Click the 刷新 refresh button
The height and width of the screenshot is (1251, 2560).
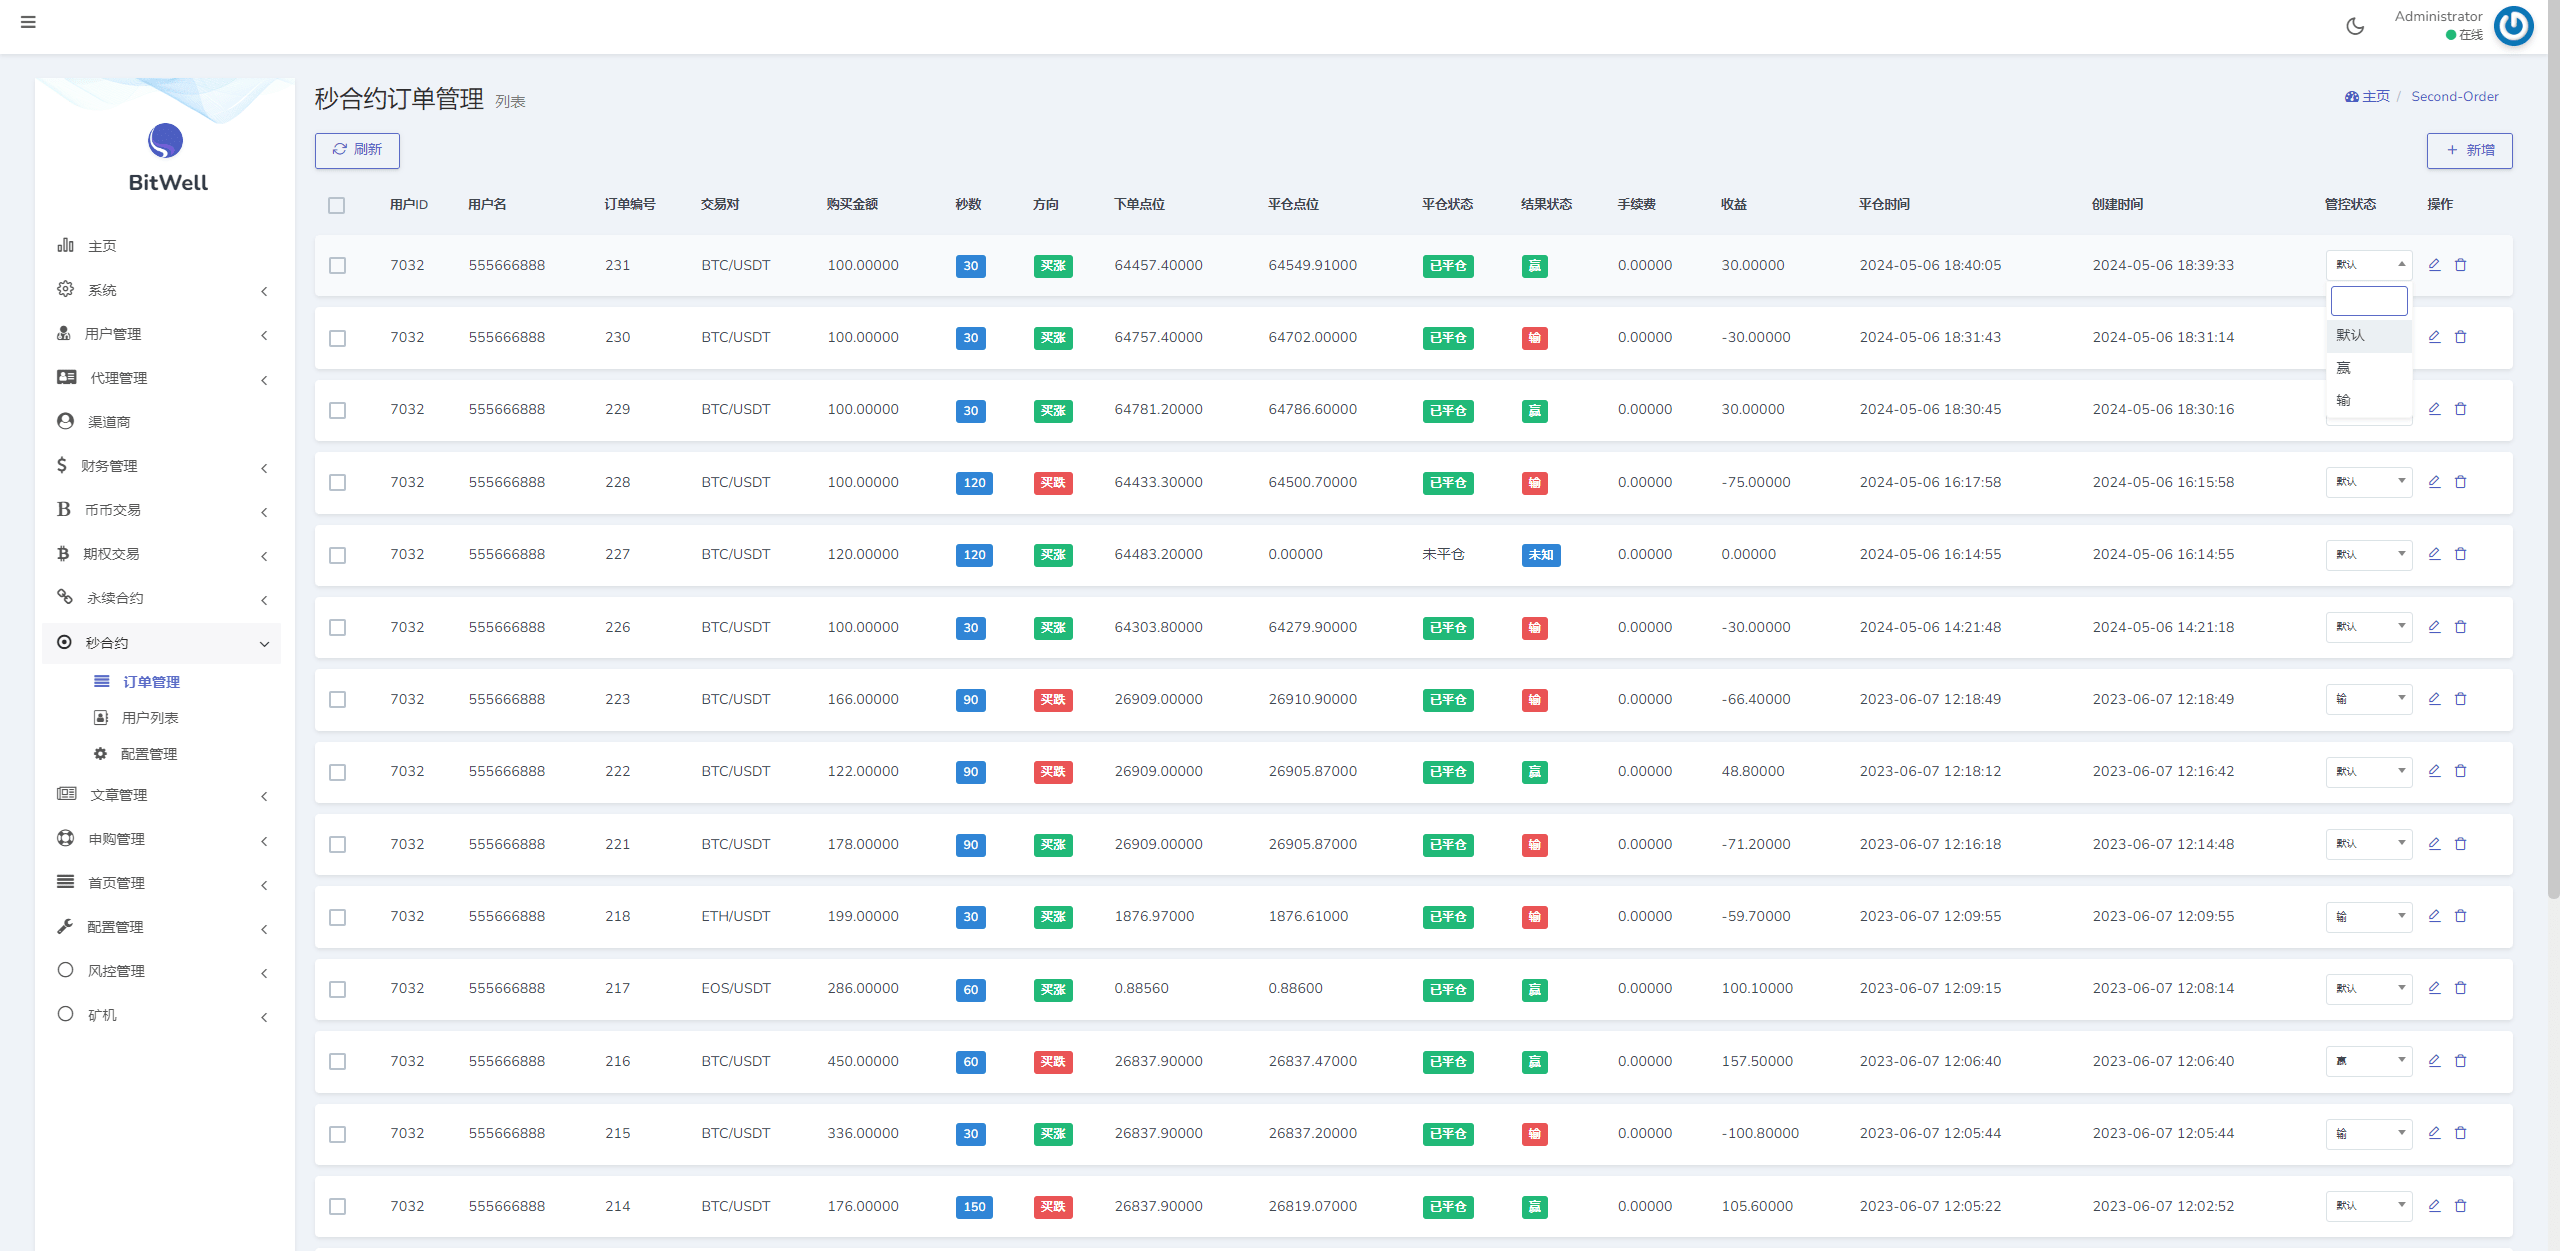pyautogui.click(x=357, y=150)
